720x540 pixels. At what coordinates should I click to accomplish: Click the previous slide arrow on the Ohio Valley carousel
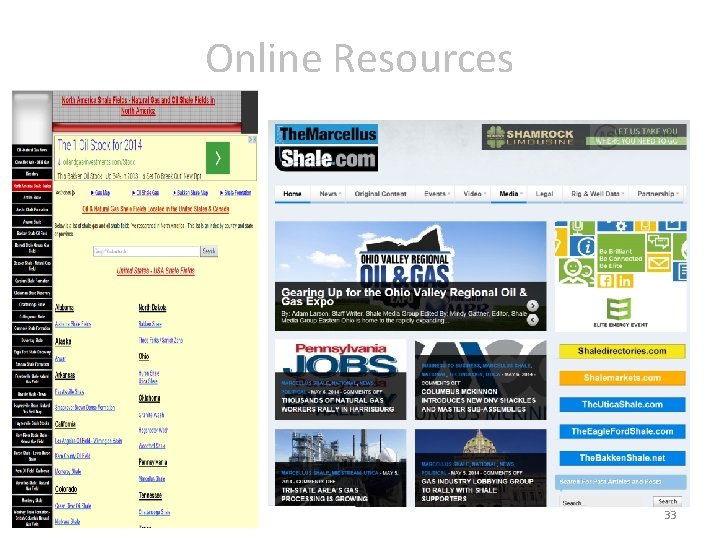coord(532,320)
